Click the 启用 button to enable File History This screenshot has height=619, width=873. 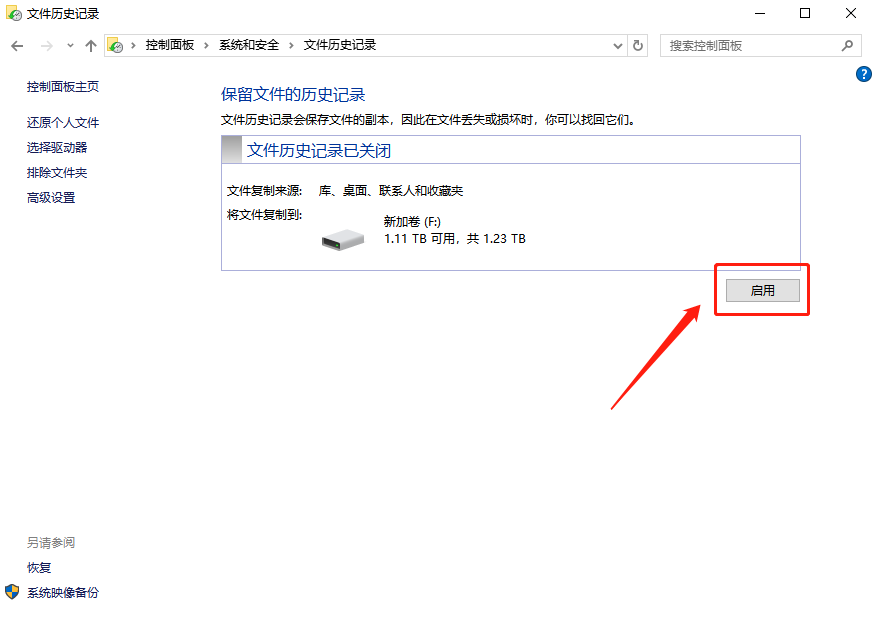(x=762, y=291)
